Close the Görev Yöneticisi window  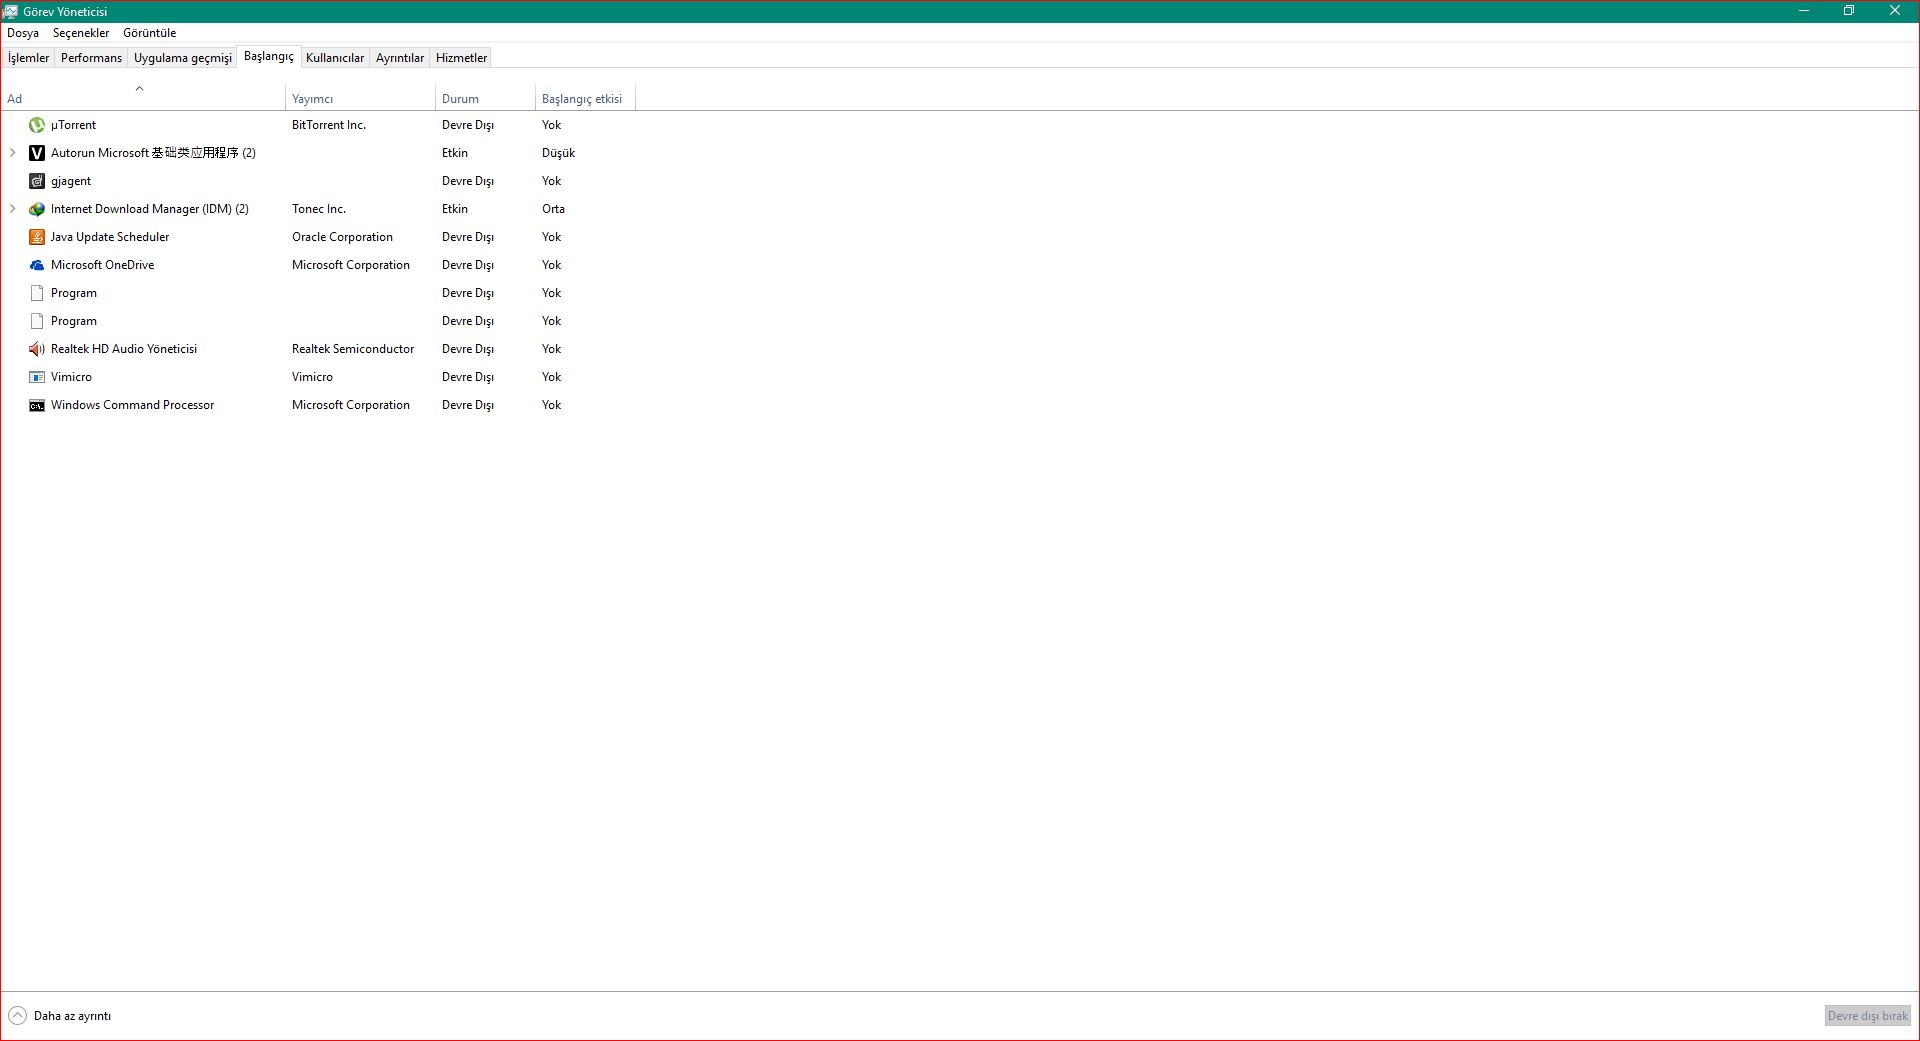tap(1895, 11)
